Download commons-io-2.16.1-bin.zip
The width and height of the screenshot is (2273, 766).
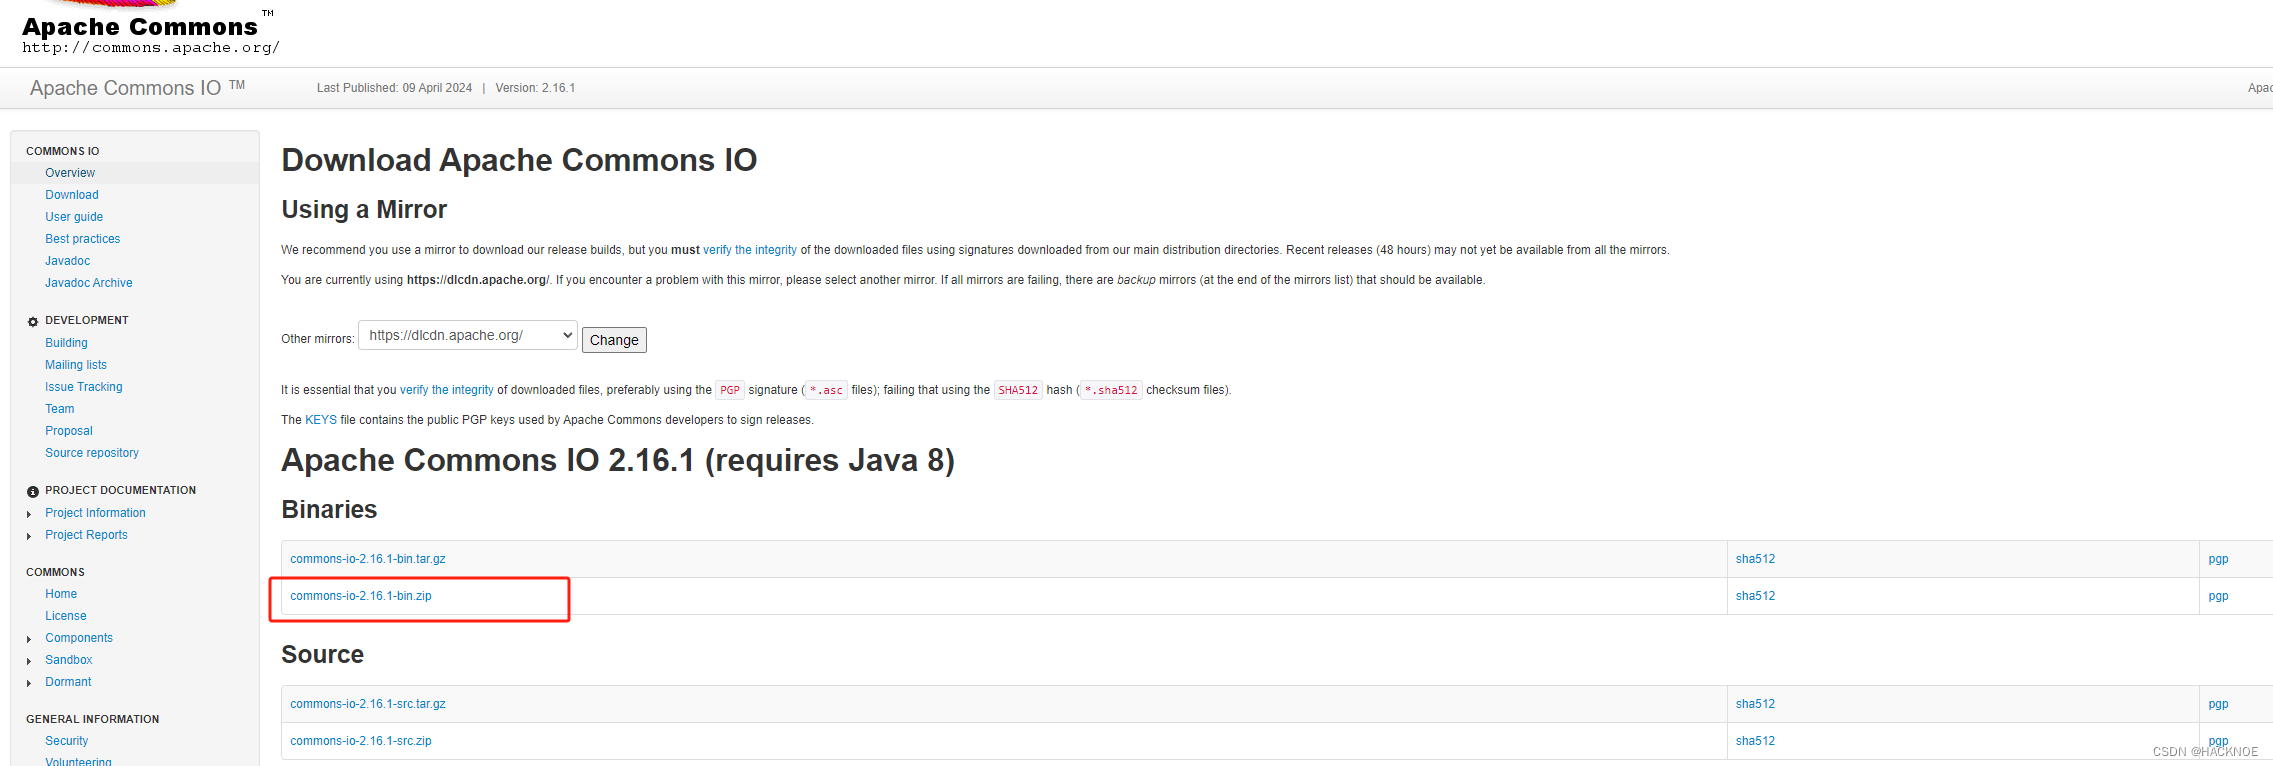coord(361,596)
